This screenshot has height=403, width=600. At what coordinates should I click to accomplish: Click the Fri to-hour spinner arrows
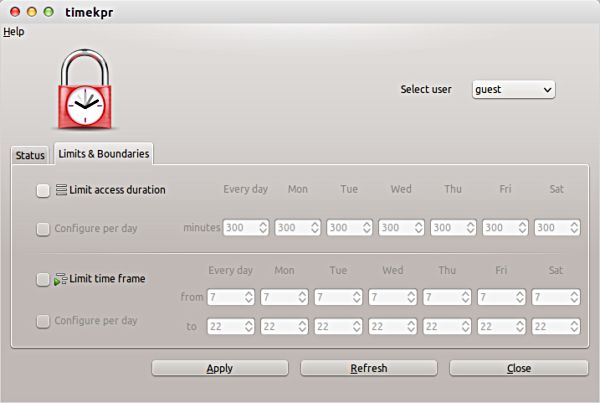point(520,326)
